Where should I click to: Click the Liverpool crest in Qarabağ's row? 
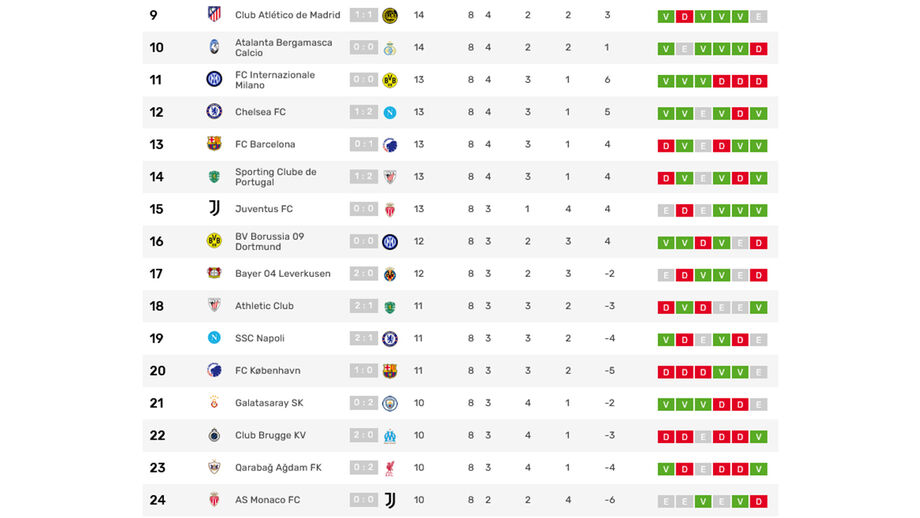coord(390,468)
